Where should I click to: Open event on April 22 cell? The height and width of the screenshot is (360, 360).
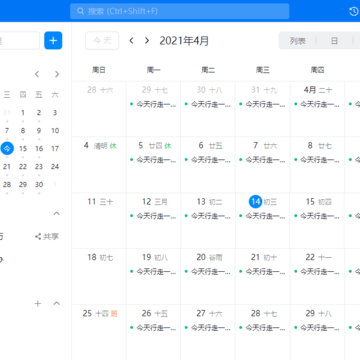click(x=317, y=272)
